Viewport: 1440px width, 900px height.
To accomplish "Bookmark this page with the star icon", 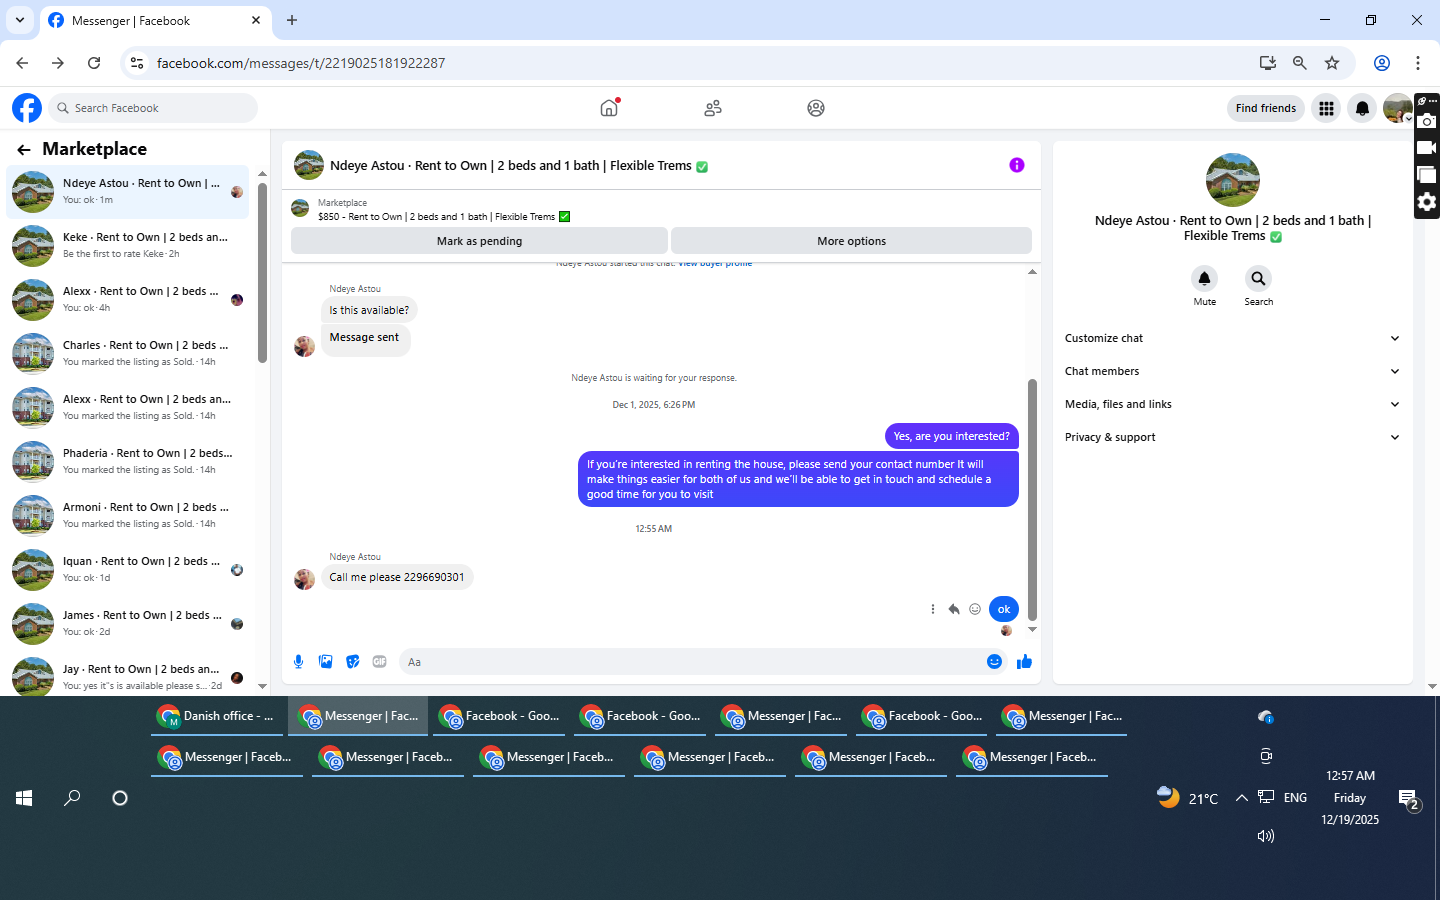I will click(1332, 63).
